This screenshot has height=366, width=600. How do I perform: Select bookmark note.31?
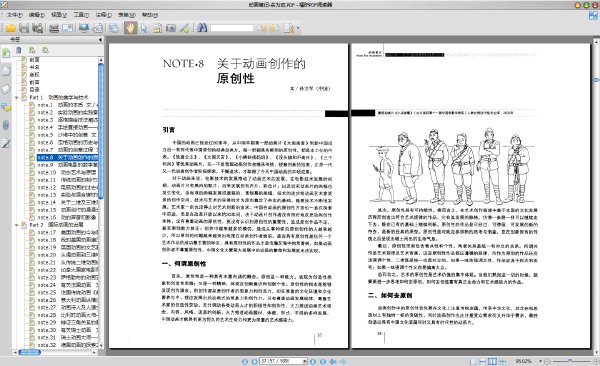[x=67, y=338]
